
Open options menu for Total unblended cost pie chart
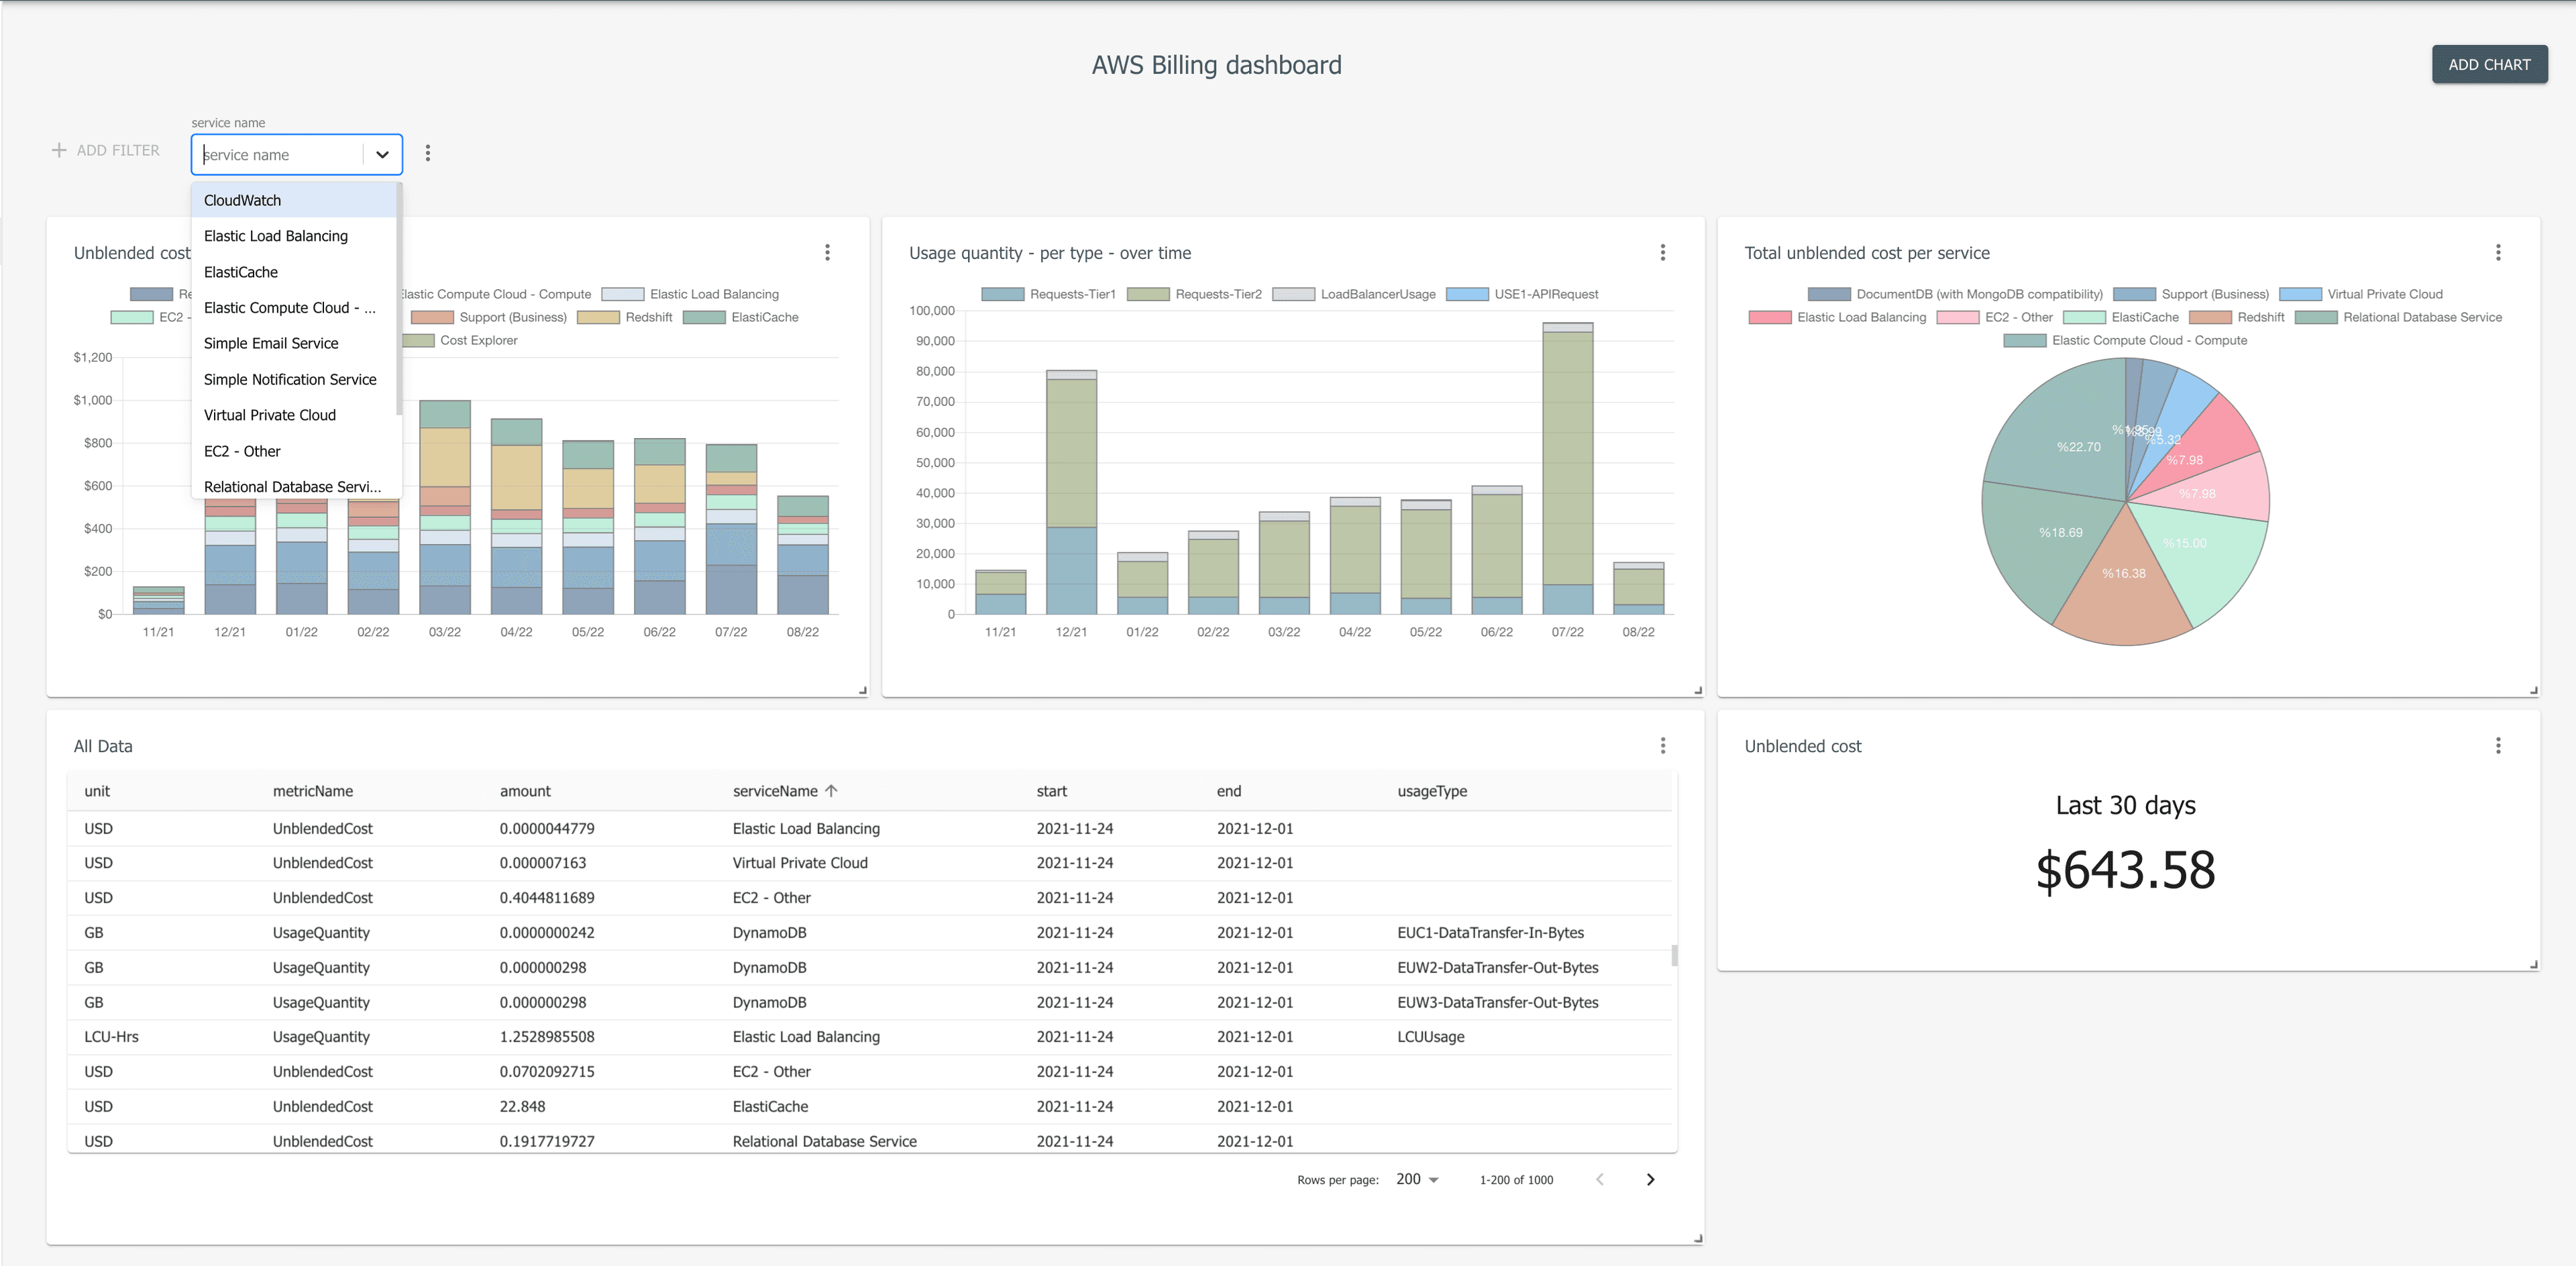coord(2498,252)
